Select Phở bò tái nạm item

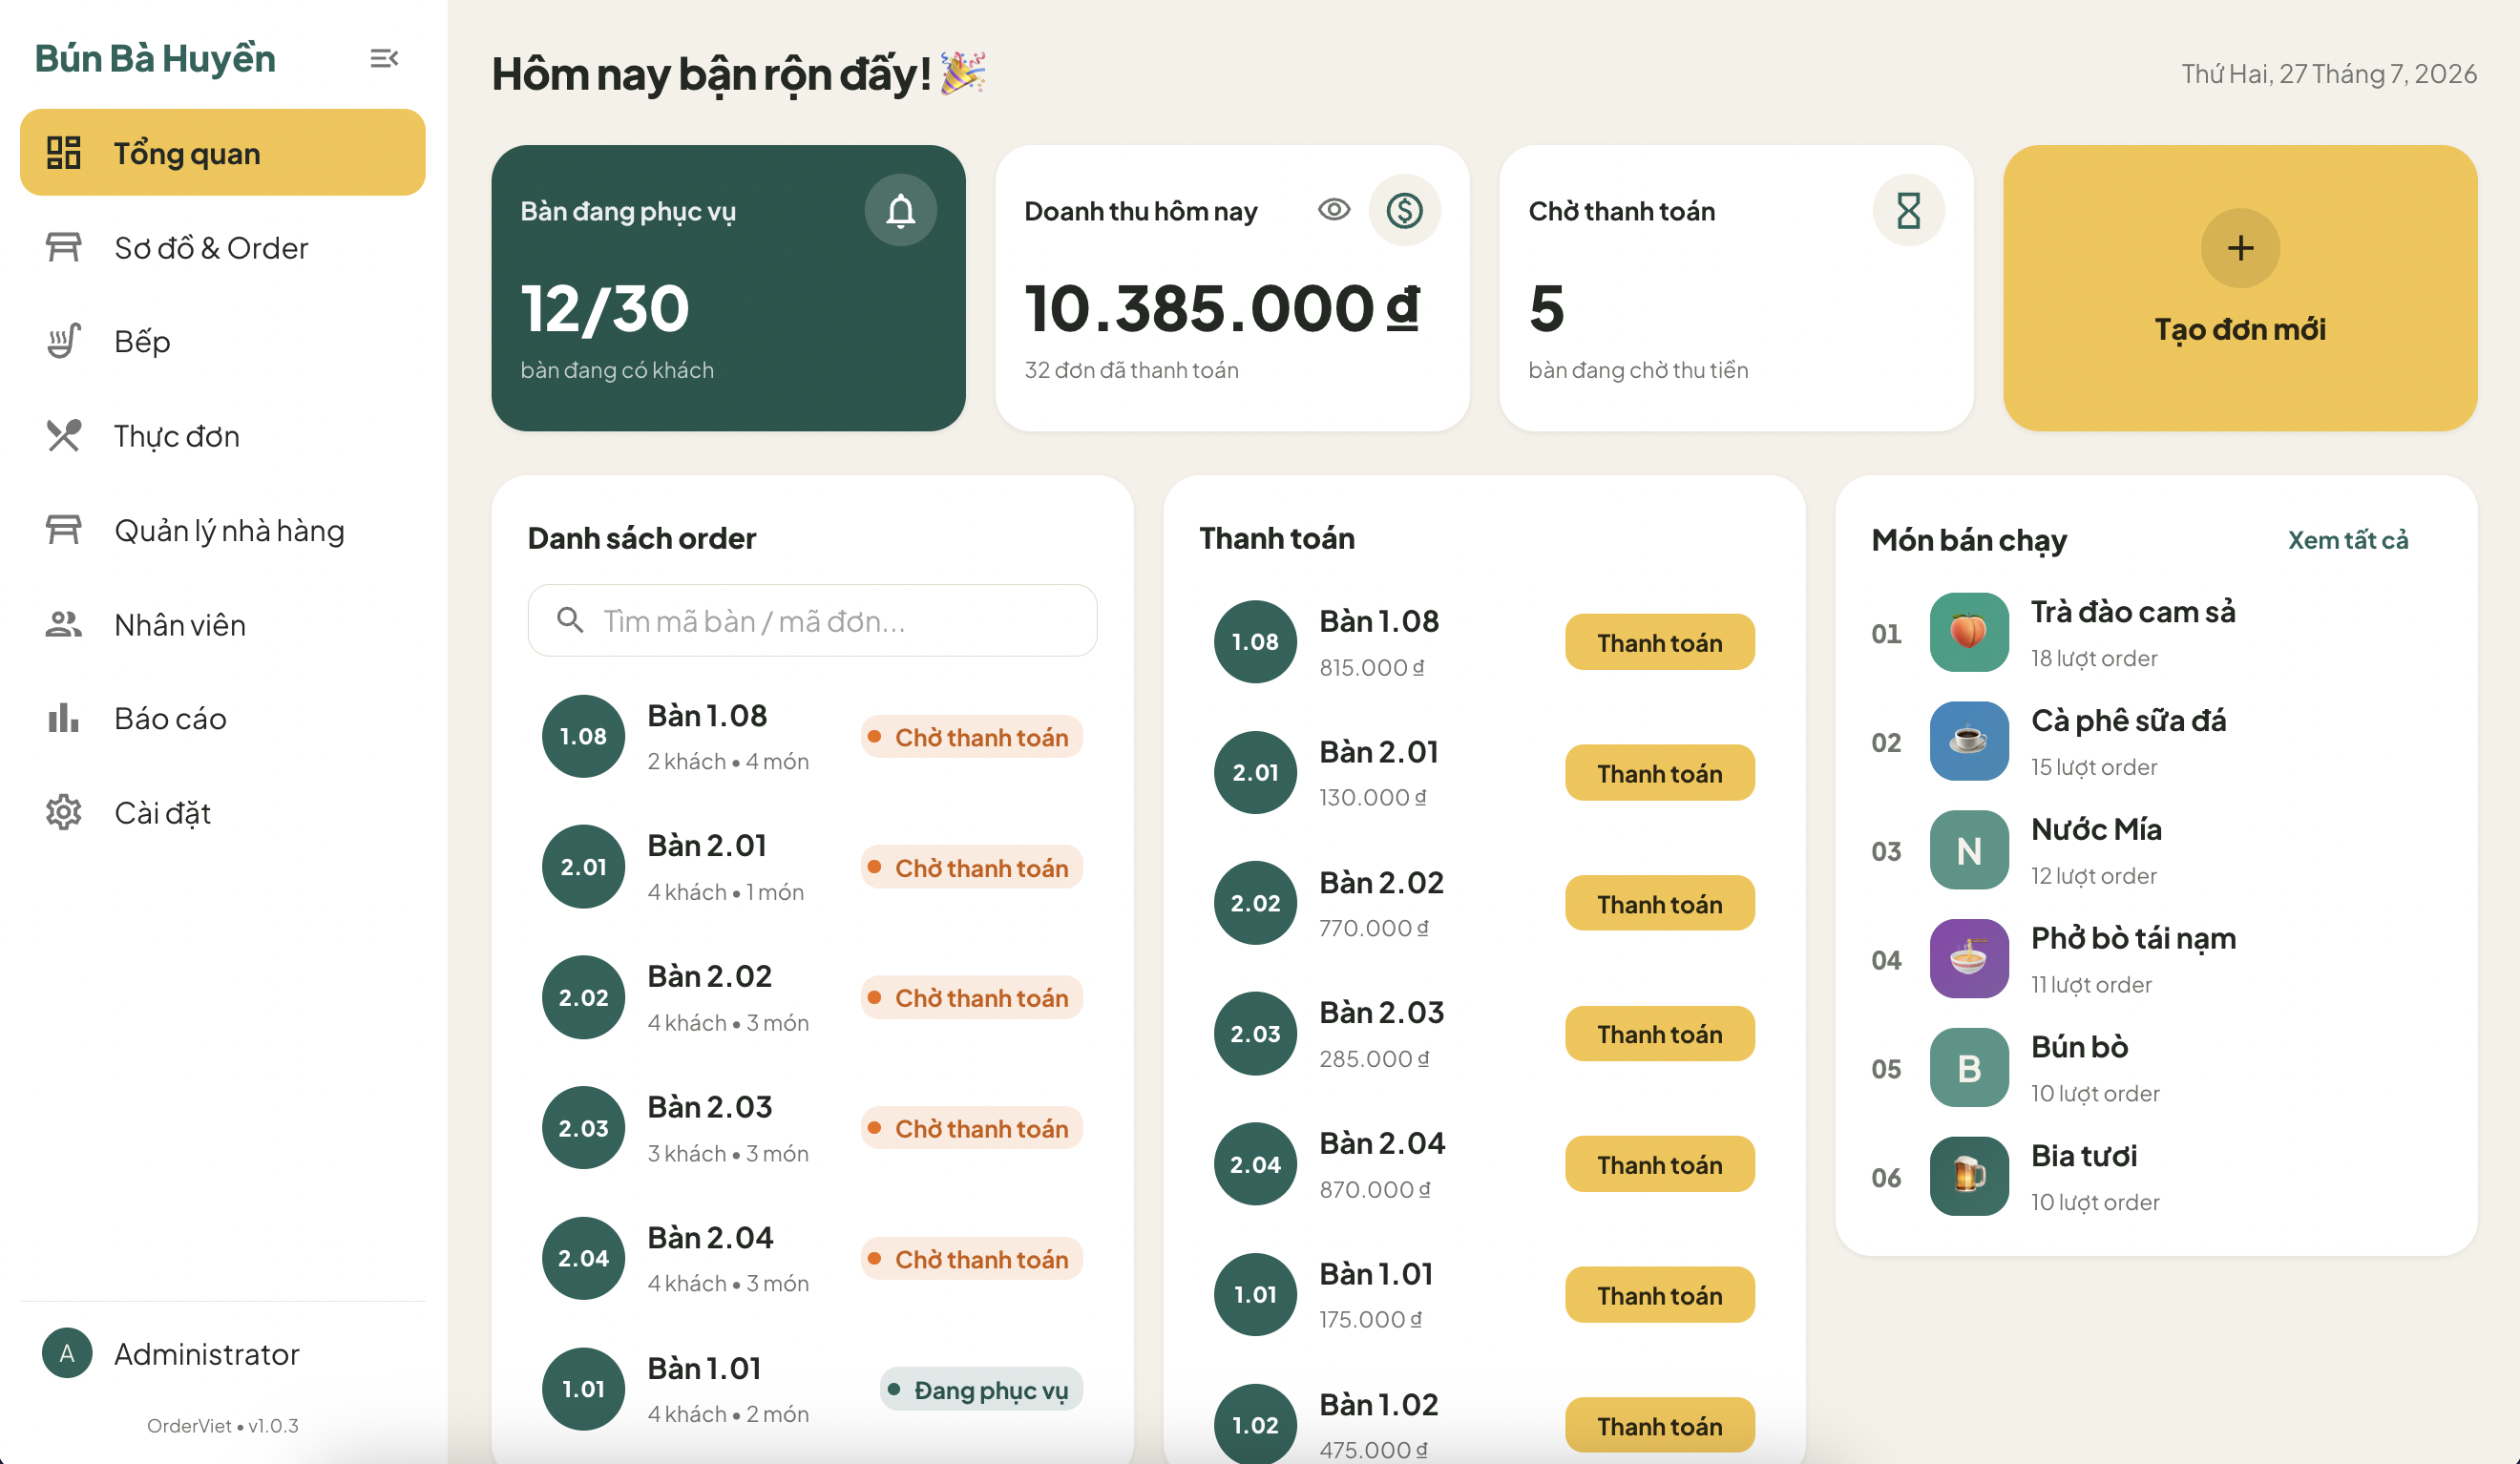(x=2154, y=960)
